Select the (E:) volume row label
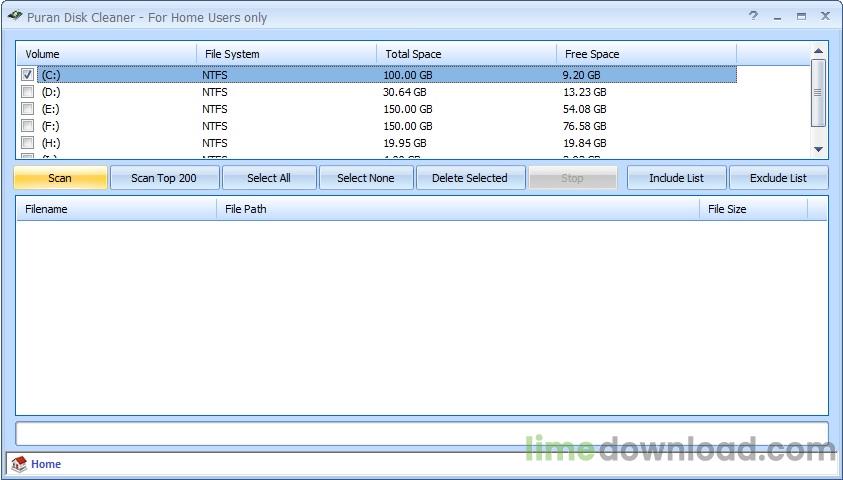 [x=51, y=109]
